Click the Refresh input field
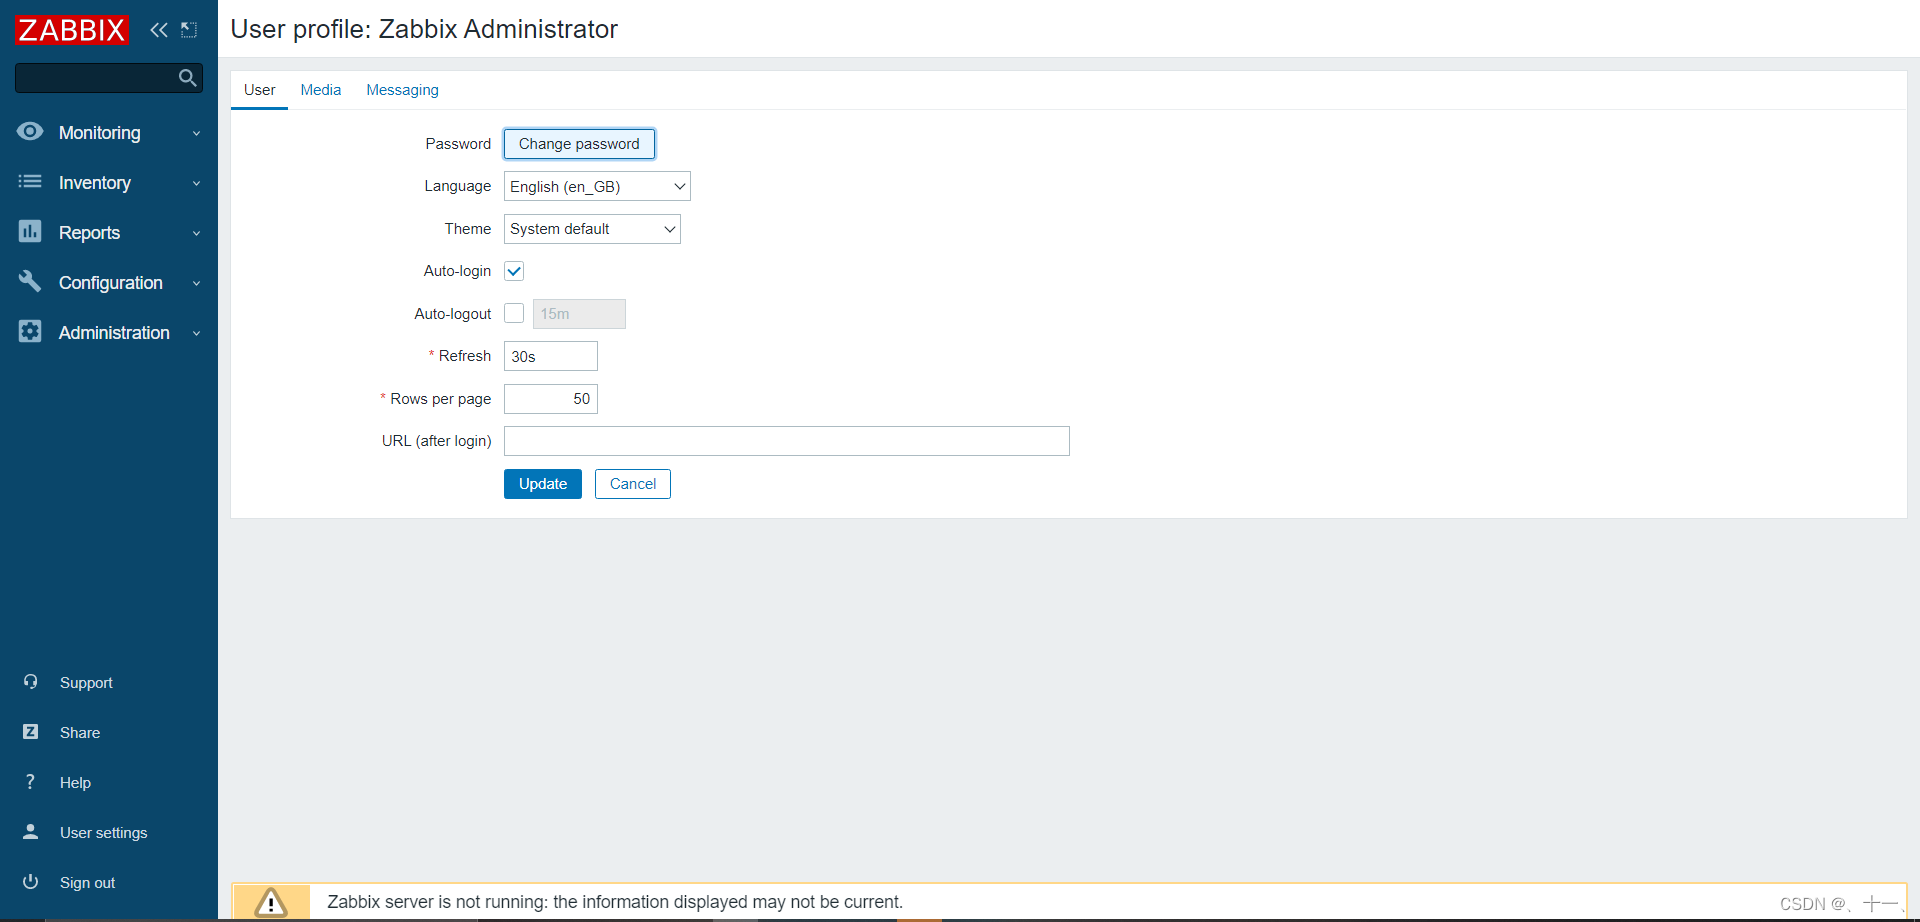1920x922 pixels. pyautogui.click(x=551, y=356)
